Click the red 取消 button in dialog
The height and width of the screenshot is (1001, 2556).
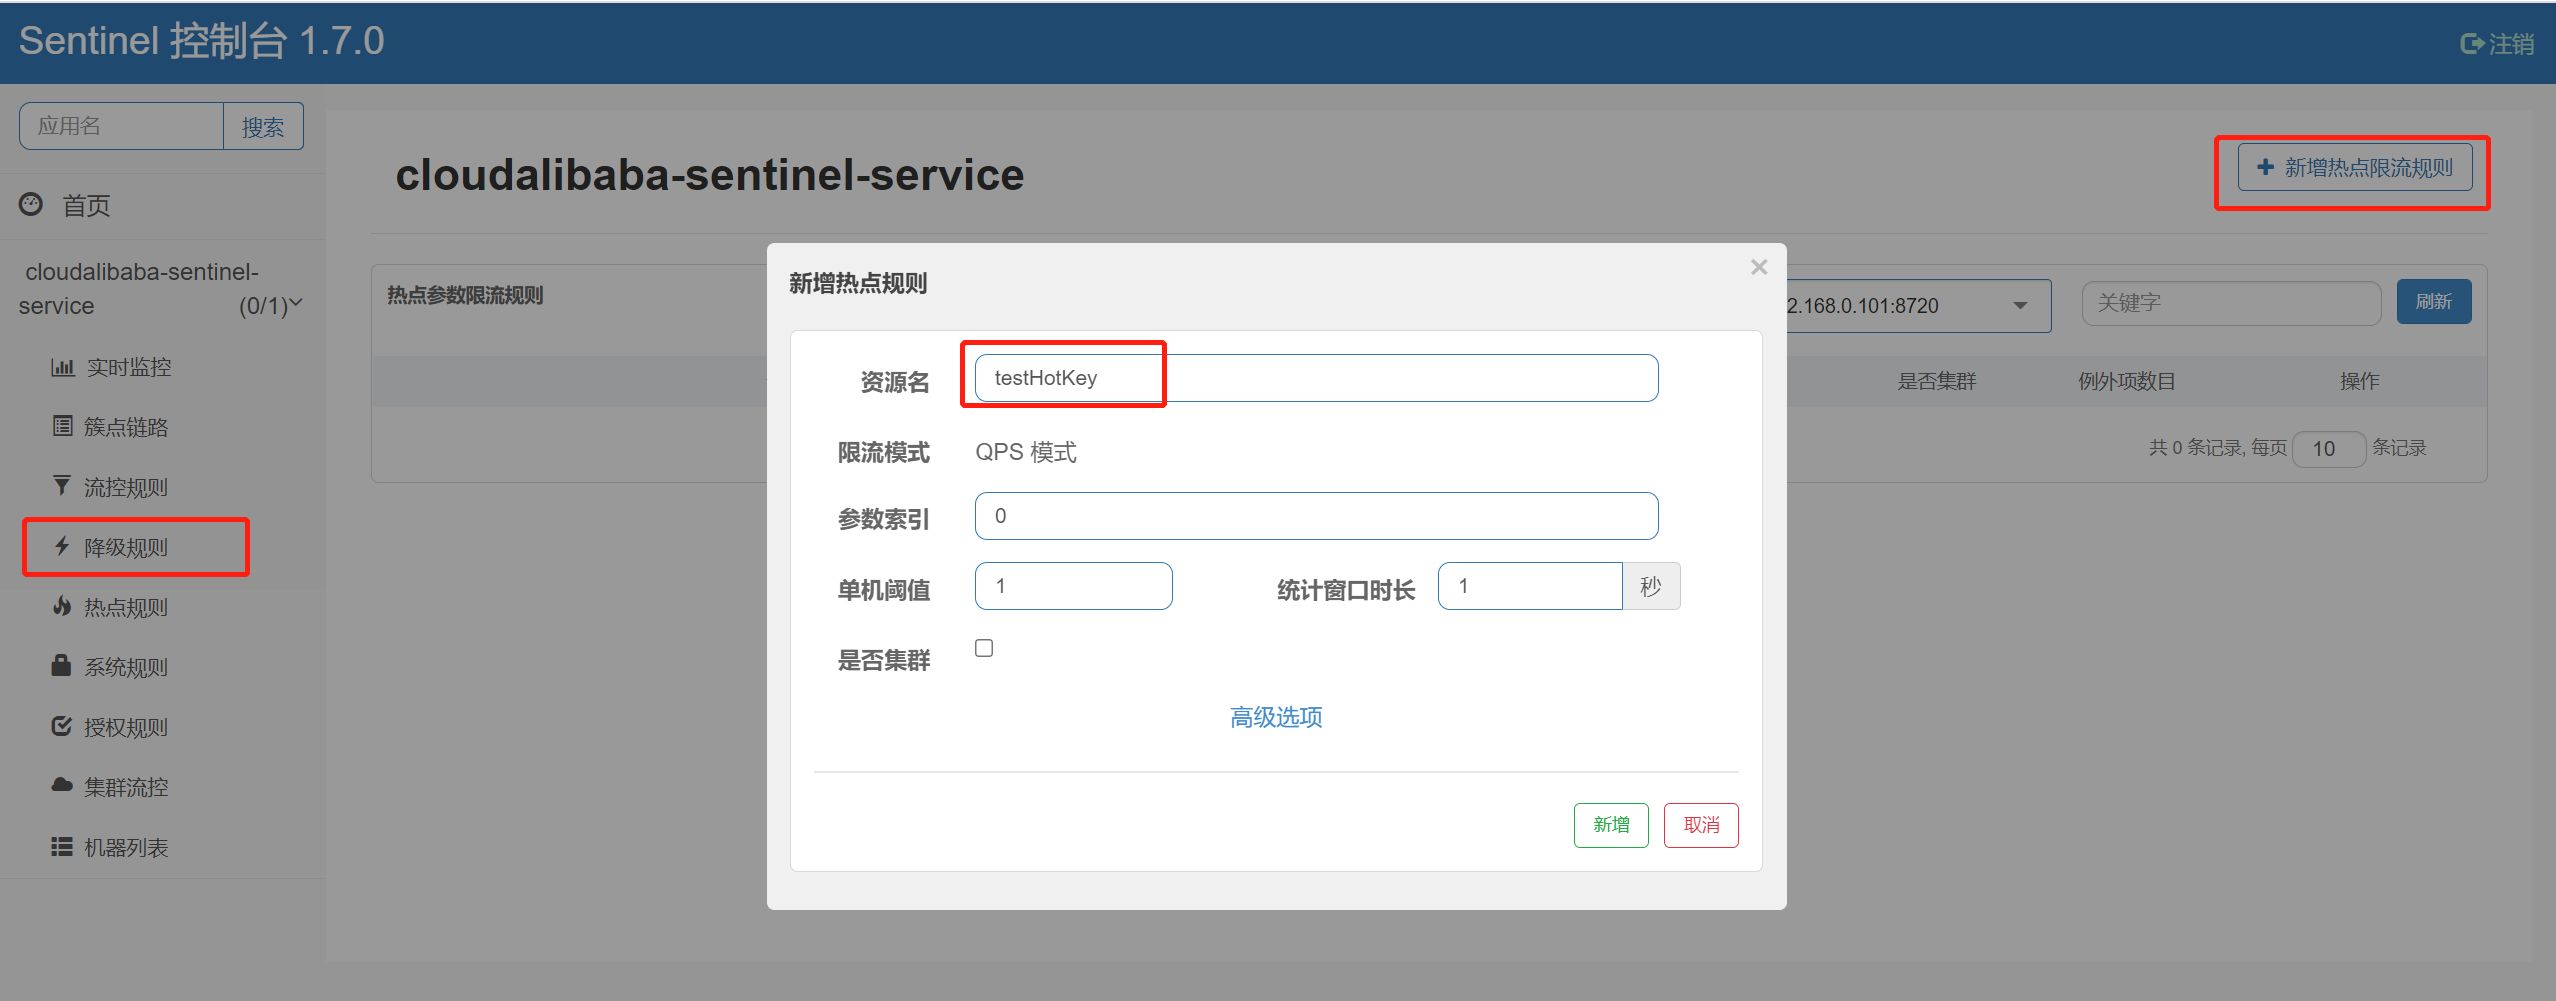pos(1701,825)
